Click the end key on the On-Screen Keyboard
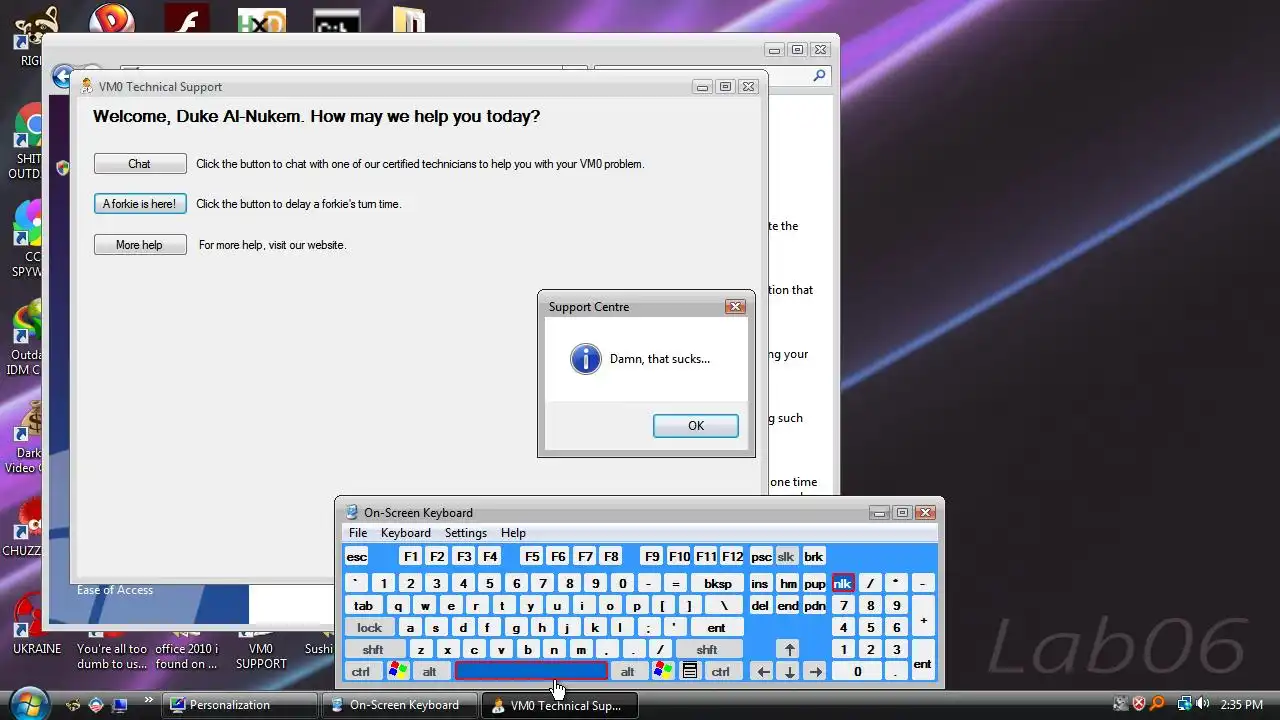The height and width of the screenshot is (720, 1280). click(x=788, y=605)
